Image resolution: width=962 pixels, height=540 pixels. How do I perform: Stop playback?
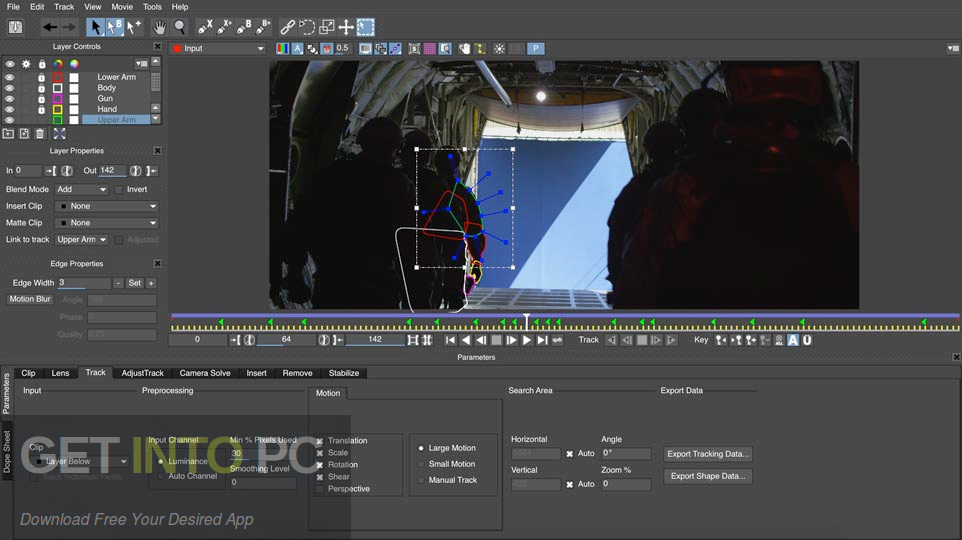coord(496,340)
